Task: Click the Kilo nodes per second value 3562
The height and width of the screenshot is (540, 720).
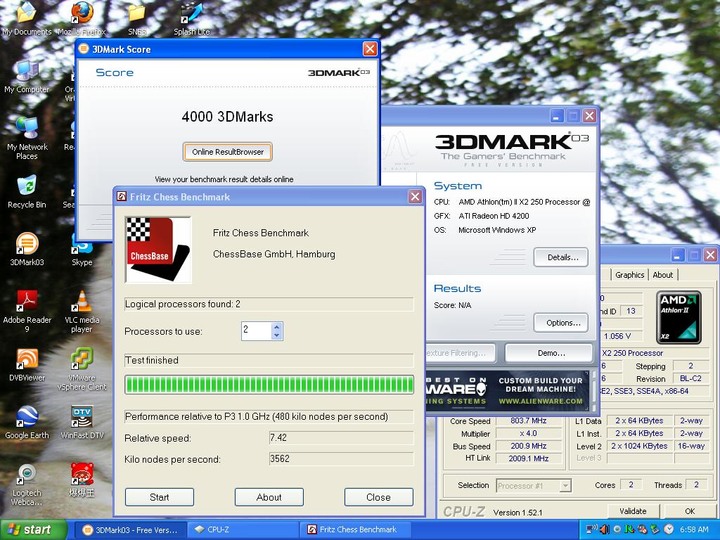Action: click(341, 459)
